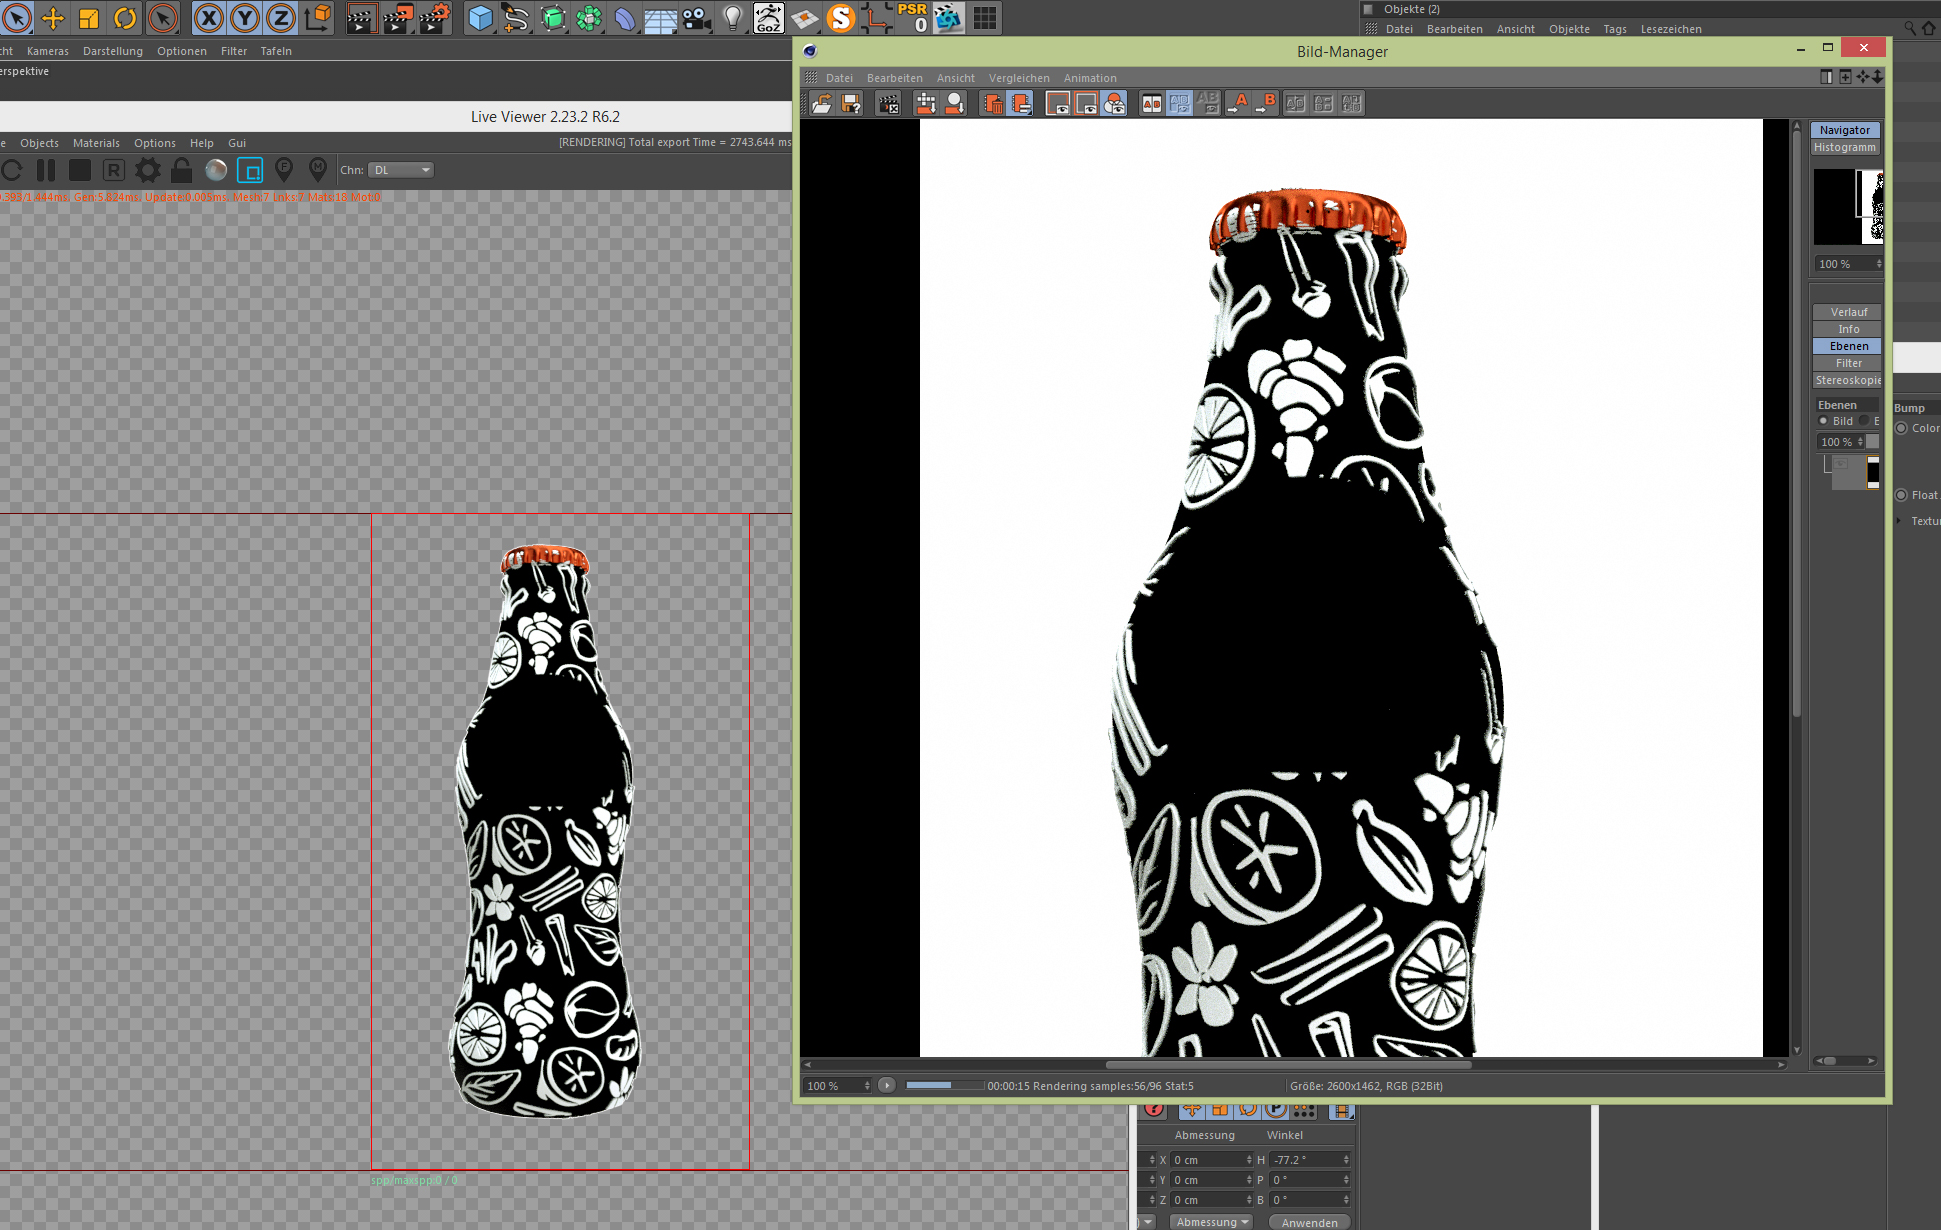
Task: Open Live Viewer settings gear
Action: point(148,170)
